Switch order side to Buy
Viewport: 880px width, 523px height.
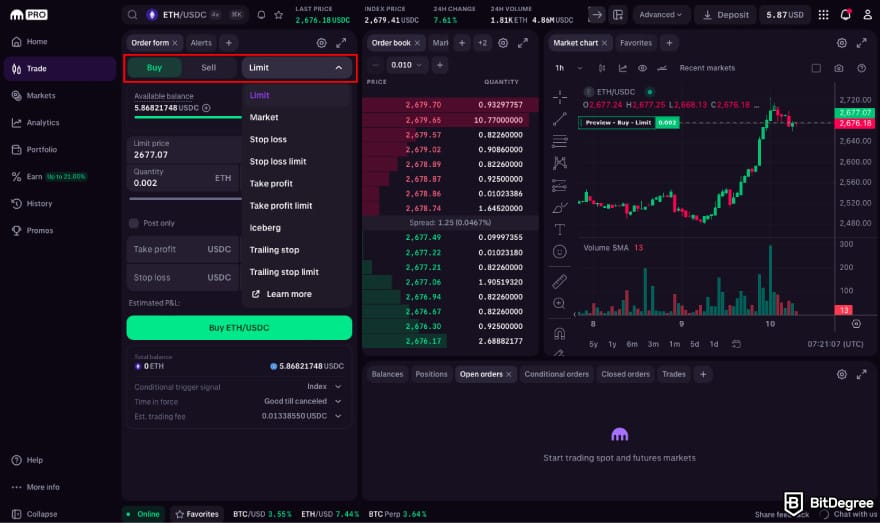pos(154,67)
